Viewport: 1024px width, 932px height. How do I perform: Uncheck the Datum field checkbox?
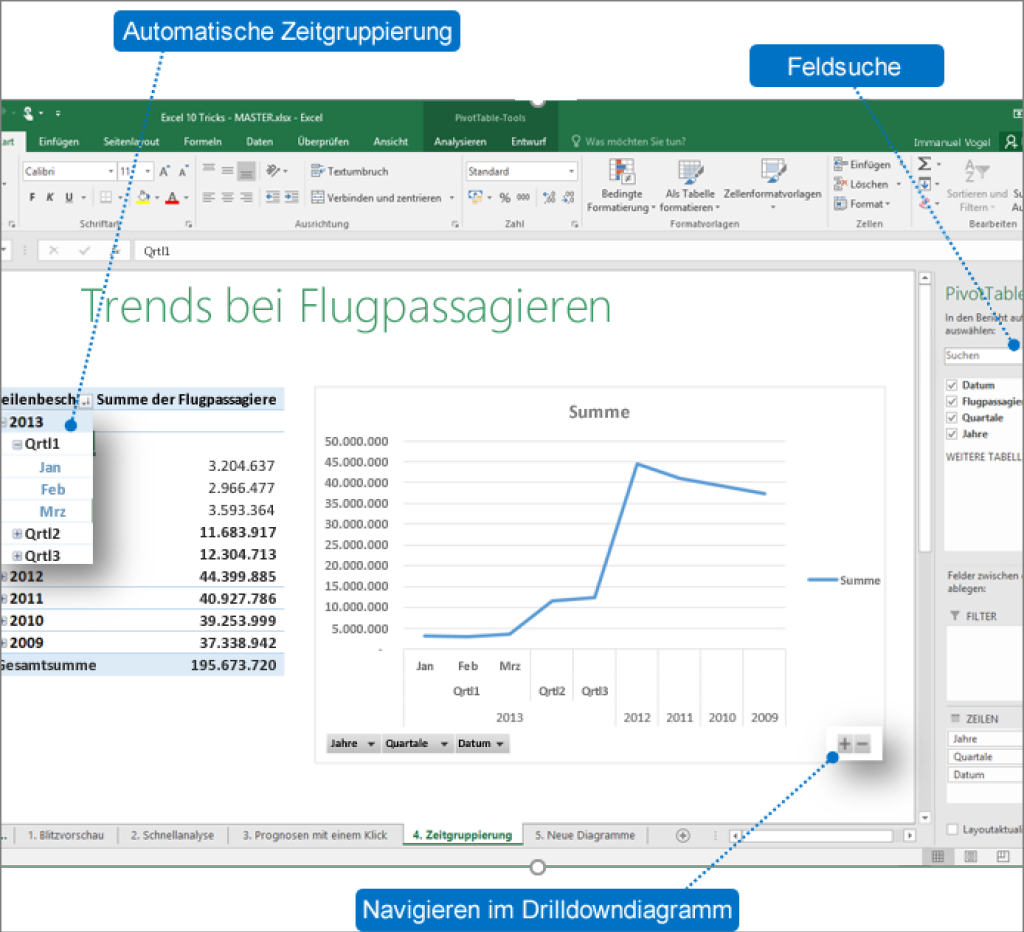[952, 385]
